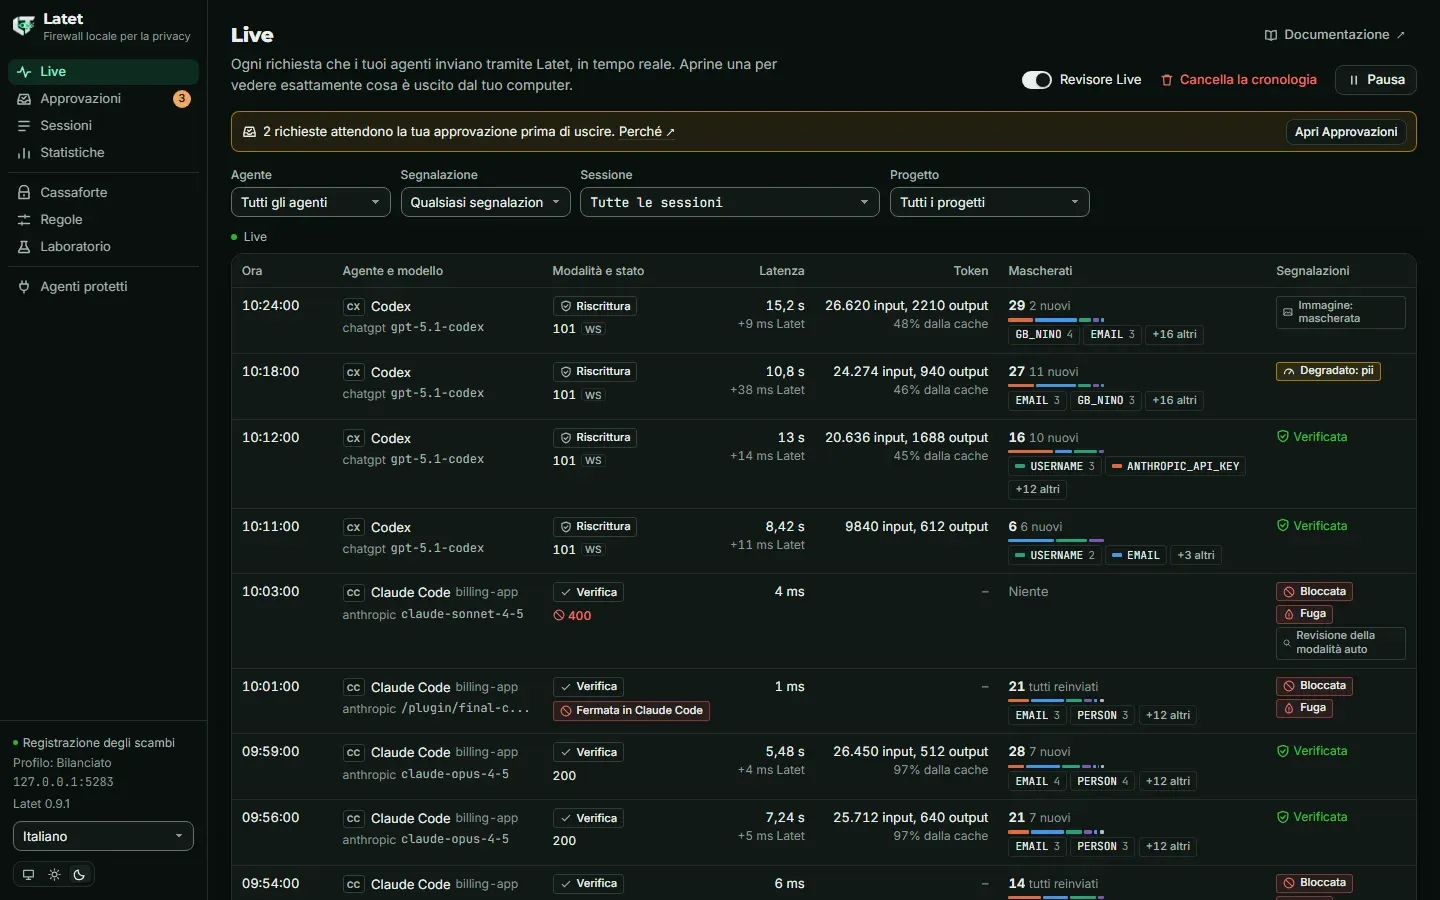The height and width of the screenshot is (900, 1440).
Task: Switch to dark theme moon icon
Action: point(80,875)
